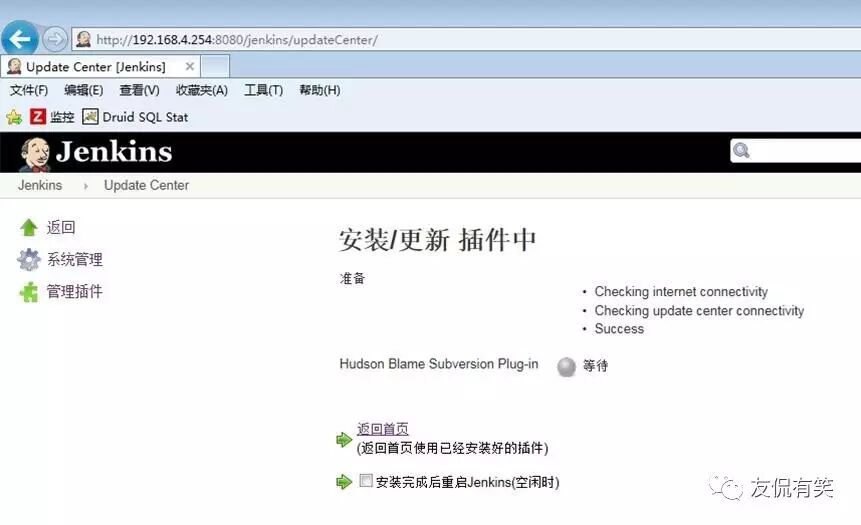861x525 pixels.
Task: Click the Druid SQL Stat bookmark icon
Action: (90, 116)
